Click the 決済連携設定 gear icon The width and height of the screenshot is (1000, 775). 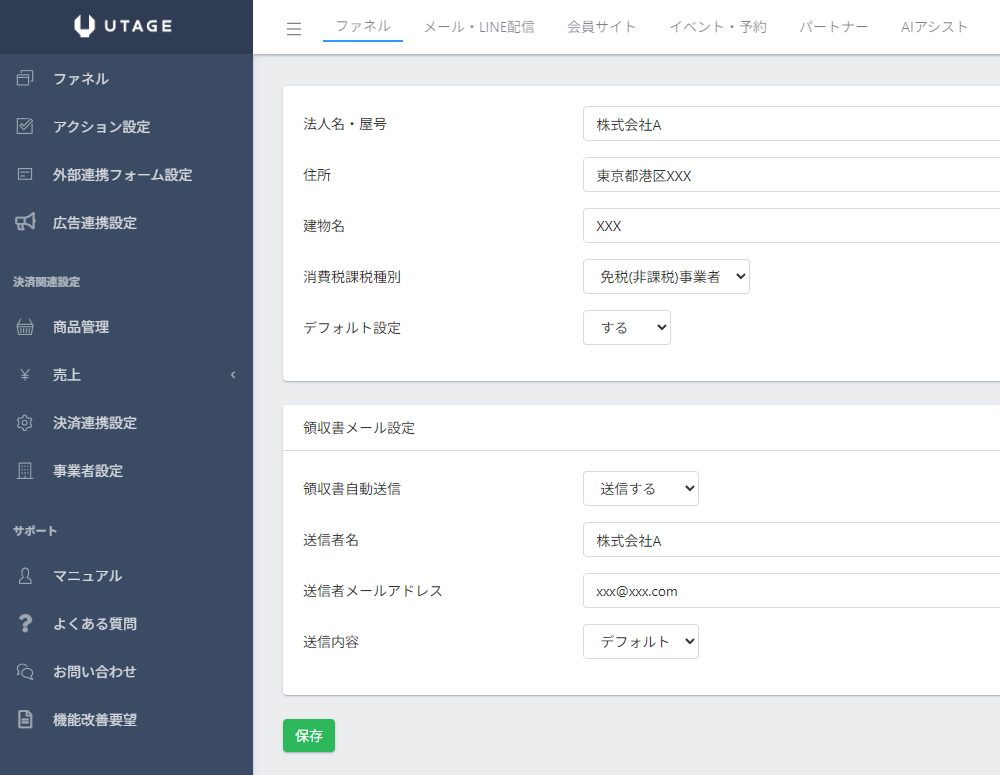click(x=26, y=423)
